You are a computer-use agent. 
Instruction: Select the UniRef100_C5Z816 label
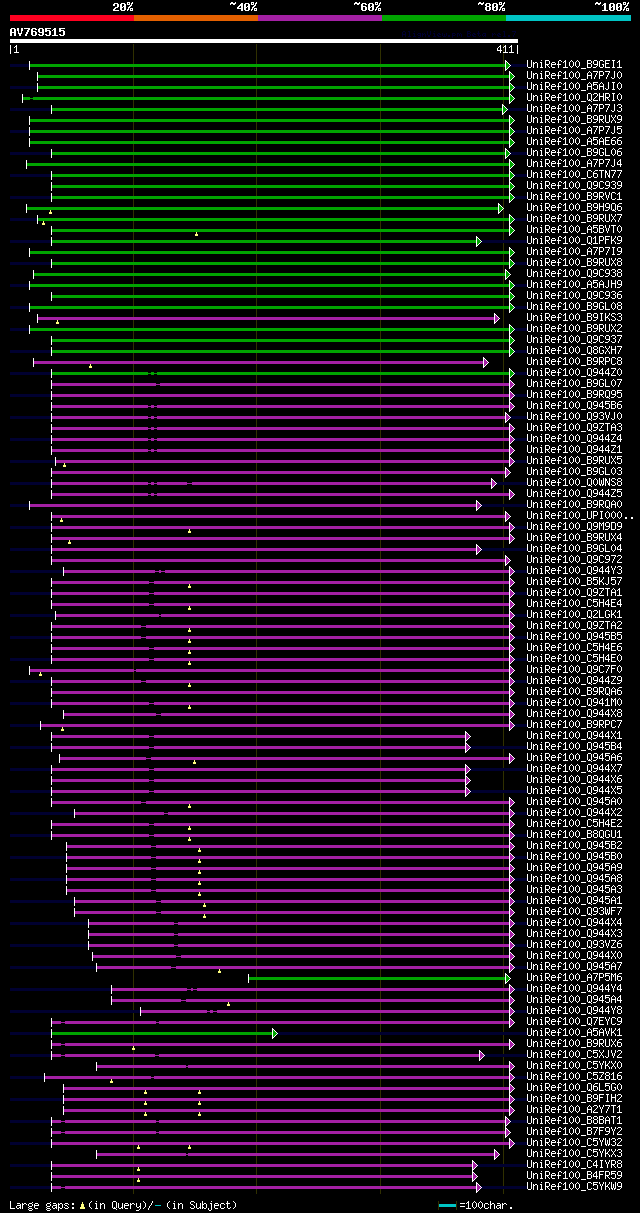point(574,1077)
